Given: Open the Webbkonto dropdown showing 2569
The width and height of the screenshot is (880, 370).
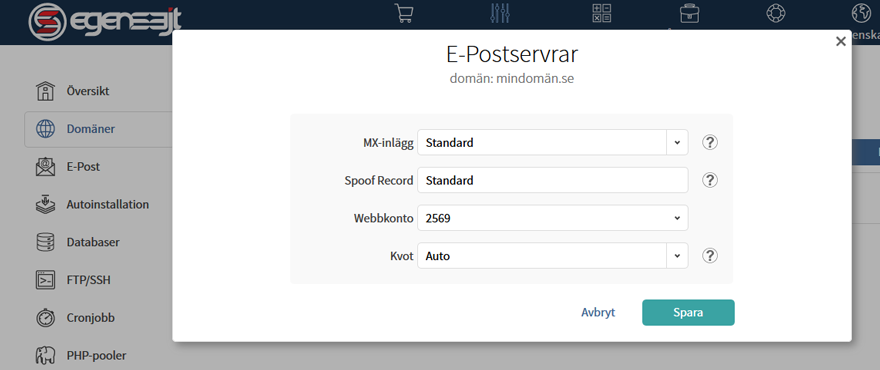Looking at the screenshot, I should [553, 218].
